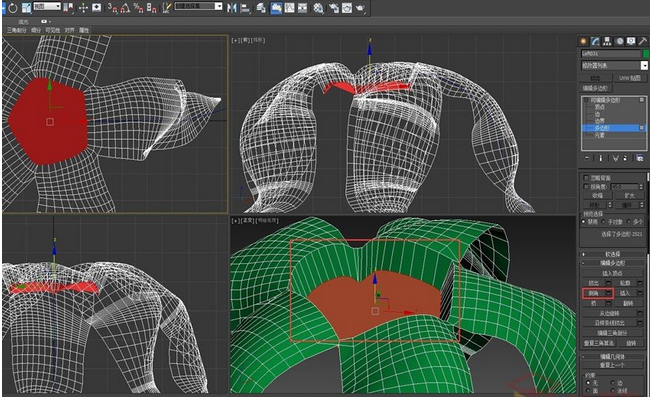Select the 多个 preview radio button
This screenshot has width=650, height=397.
click(628, 222)
